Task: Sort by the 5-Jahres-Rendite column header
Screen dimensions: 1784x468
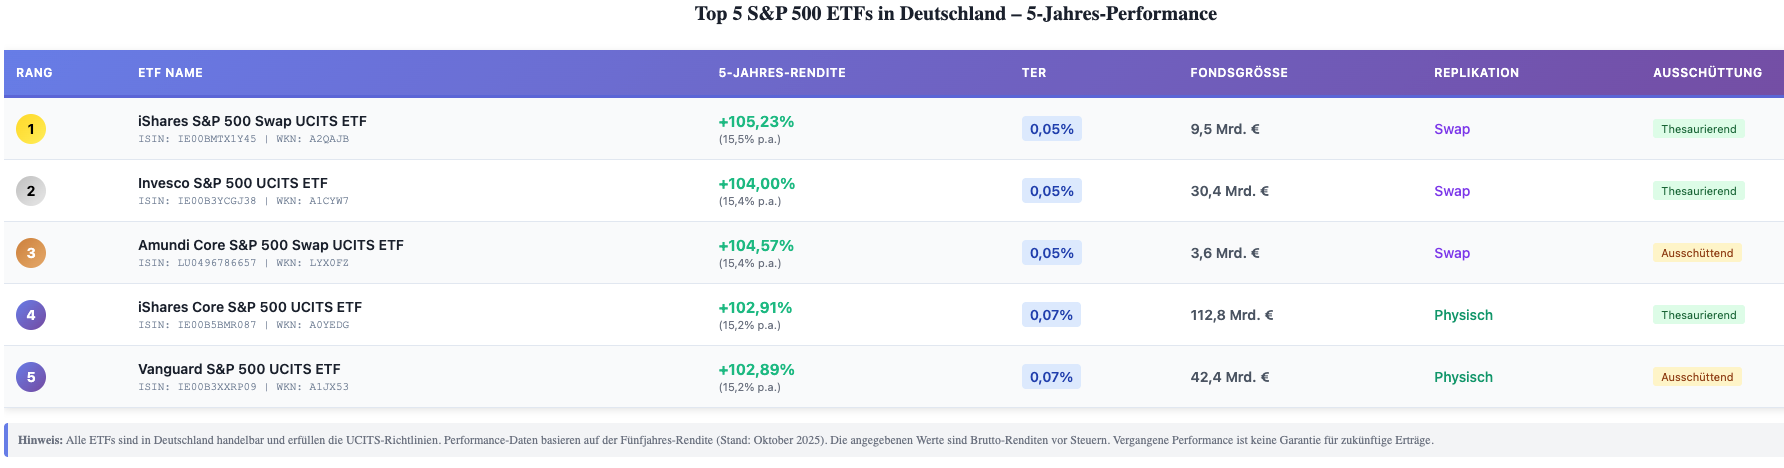Action: pos(781,73)
